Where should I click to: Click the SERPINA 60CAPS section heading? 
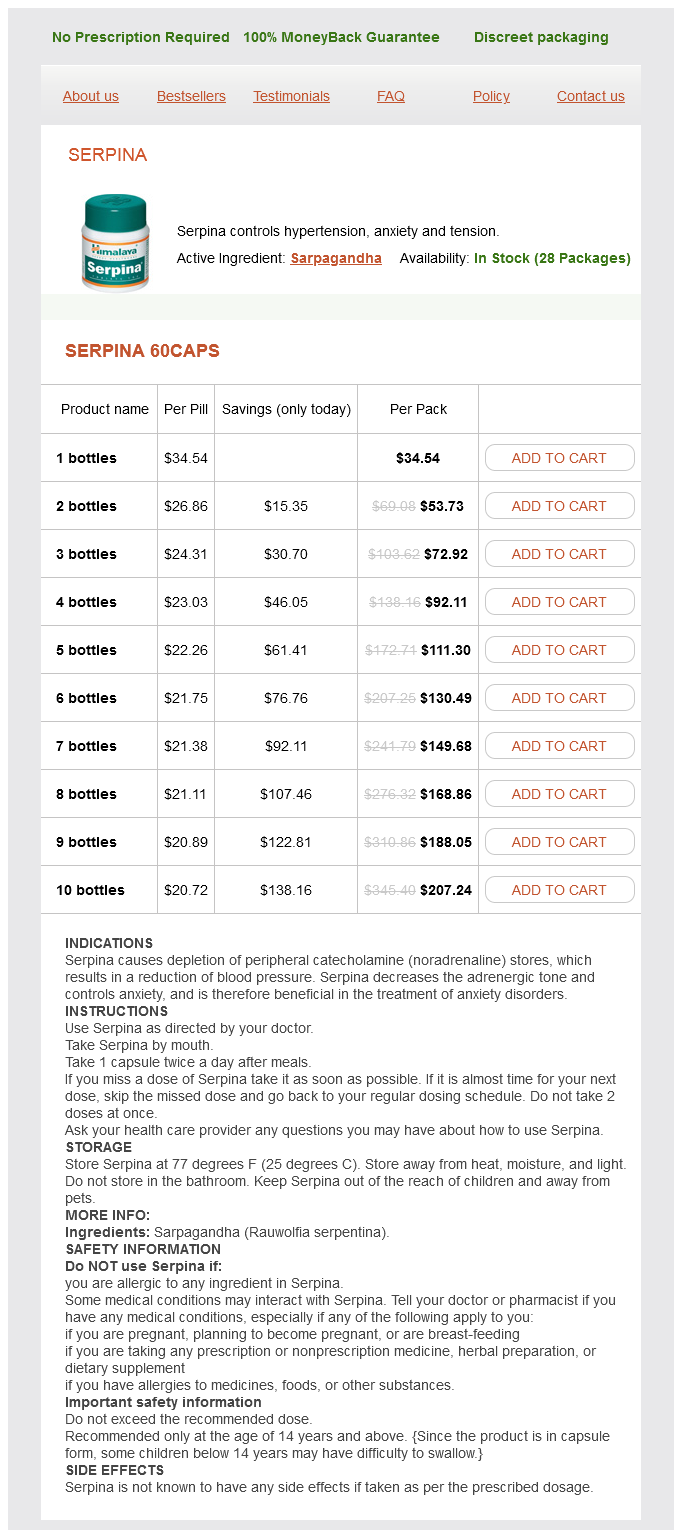(142, 351)
